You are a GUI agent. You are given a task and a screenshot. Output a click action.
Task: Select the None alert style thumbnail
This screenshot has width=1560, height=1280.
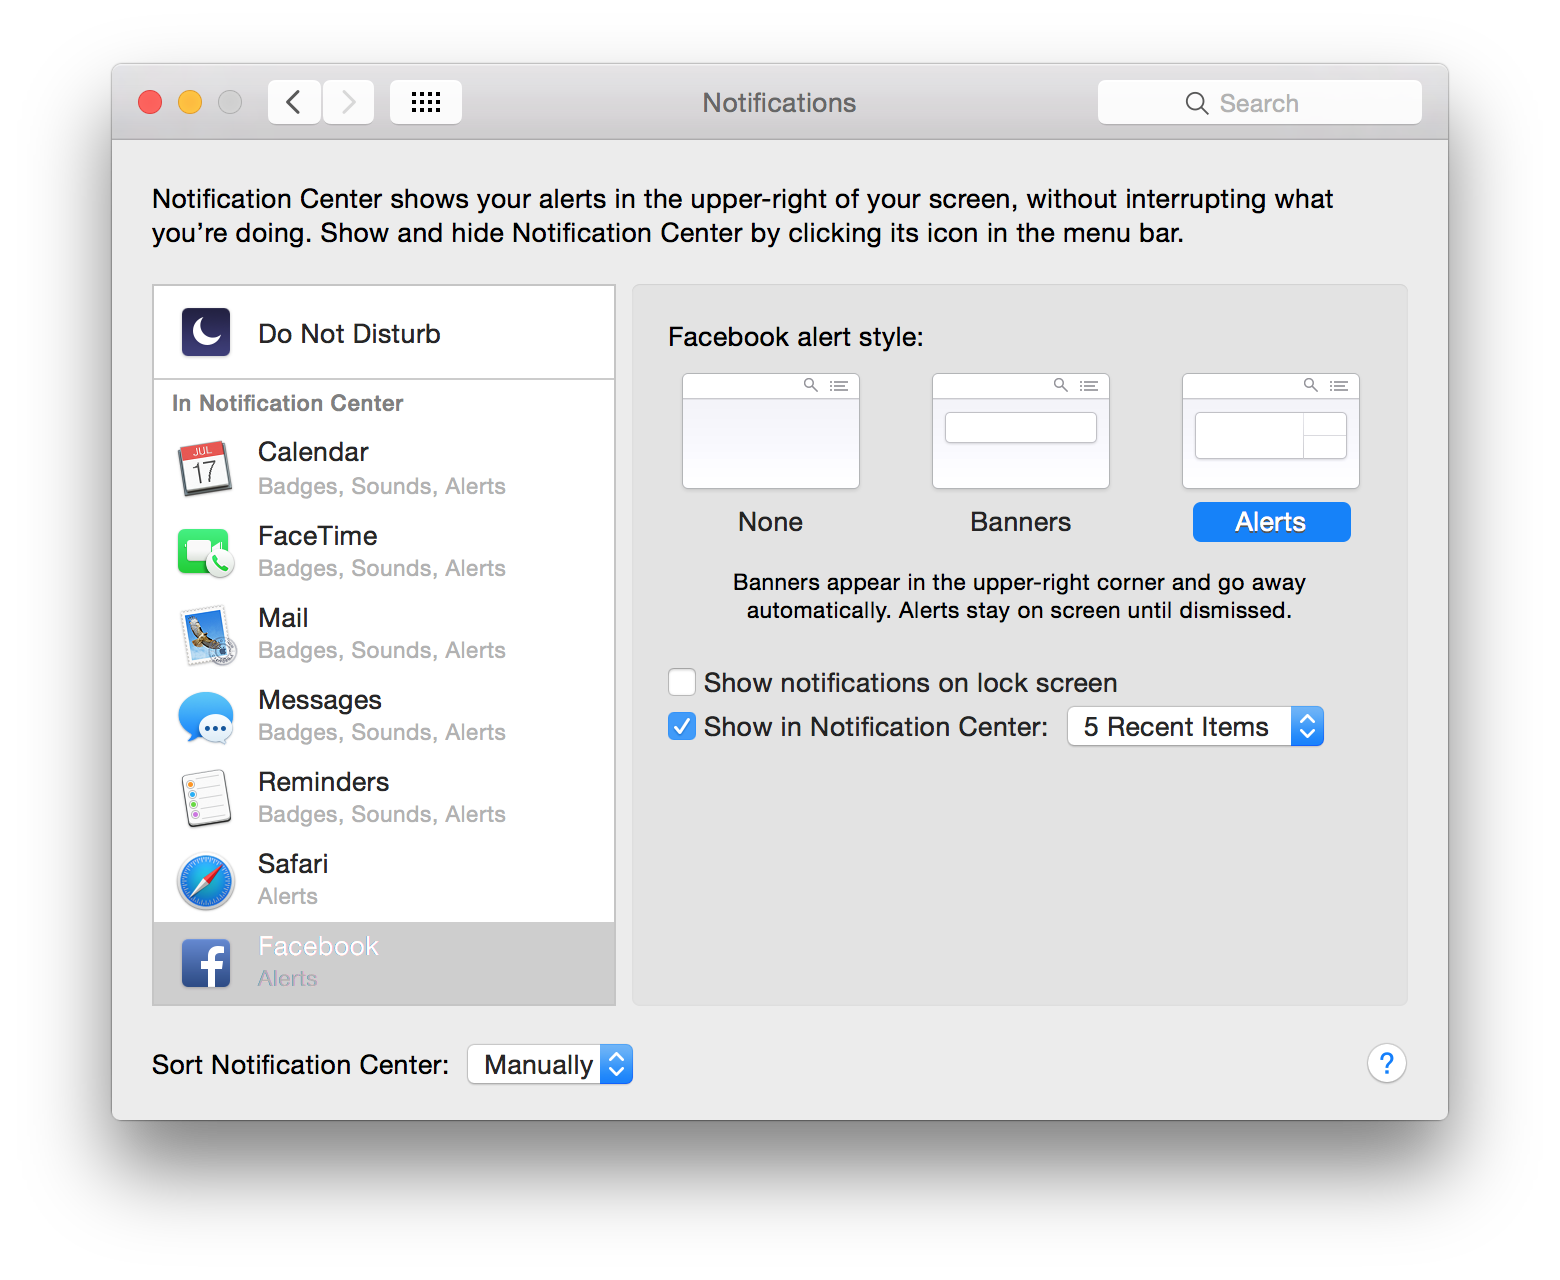(x=771, y=431)
